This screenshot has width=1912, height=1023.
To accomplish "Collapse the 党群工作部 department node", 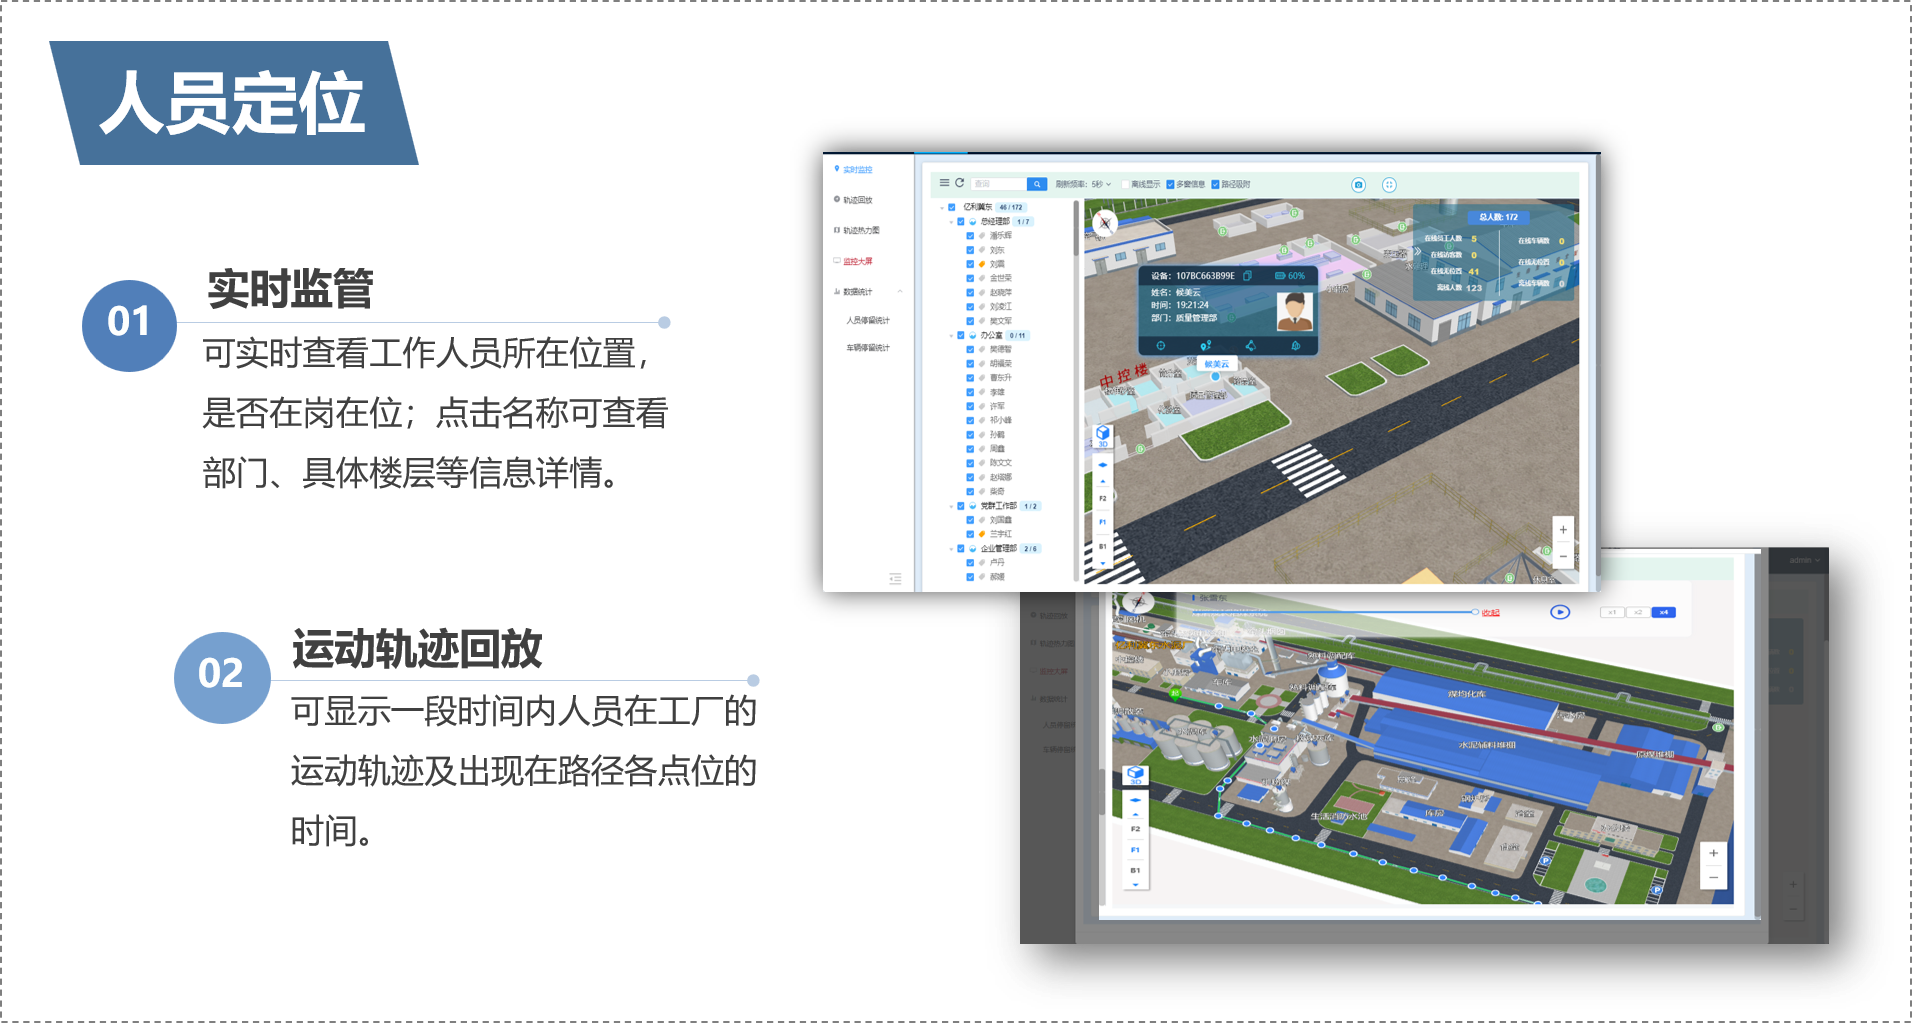I will click(x=951, y=506).
